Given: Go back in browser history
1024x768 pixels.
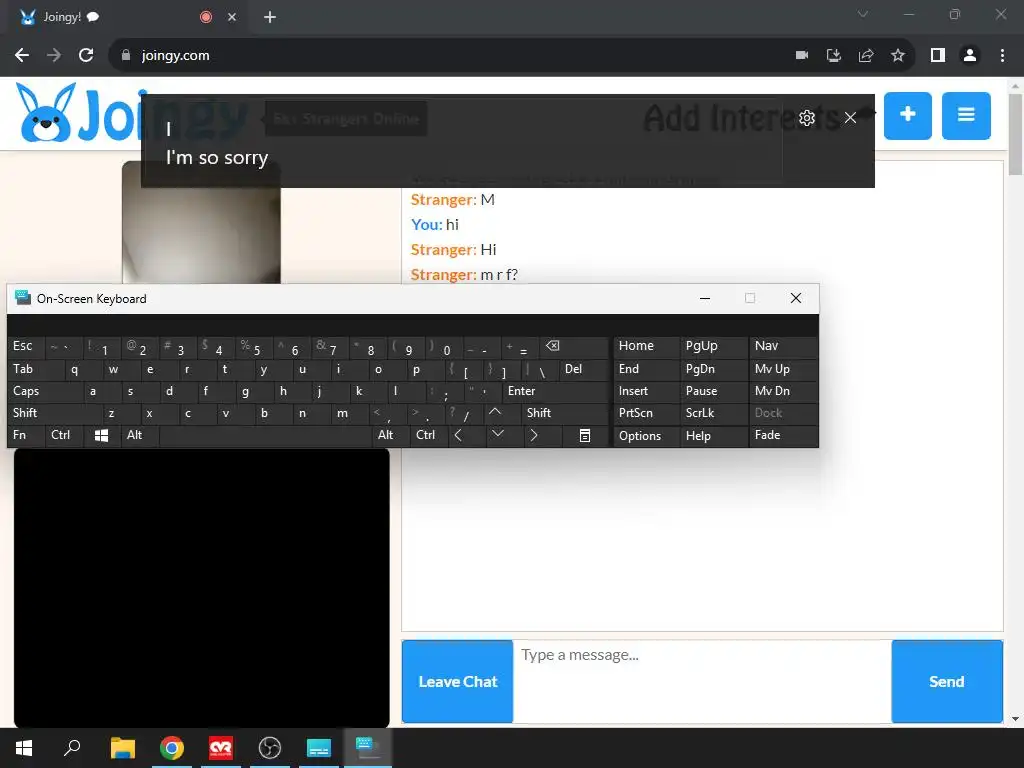Looking at the screenshot, I should [22, 56].
